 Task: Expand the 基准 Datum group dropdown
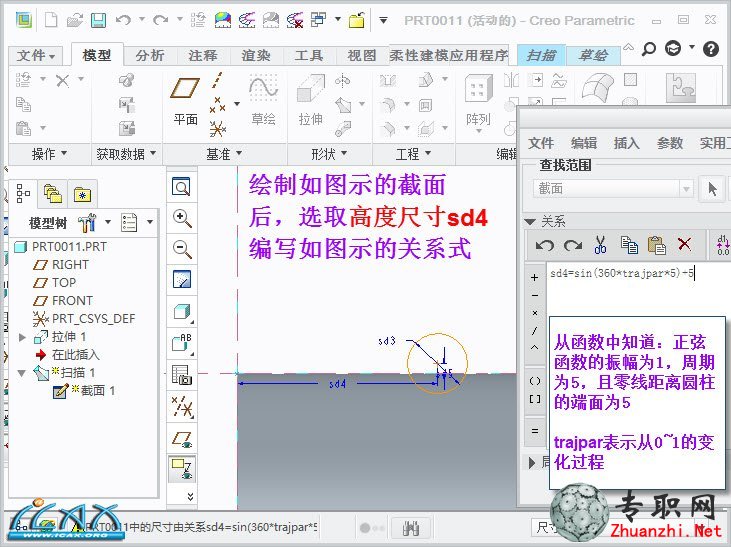(x=224, y=153)
